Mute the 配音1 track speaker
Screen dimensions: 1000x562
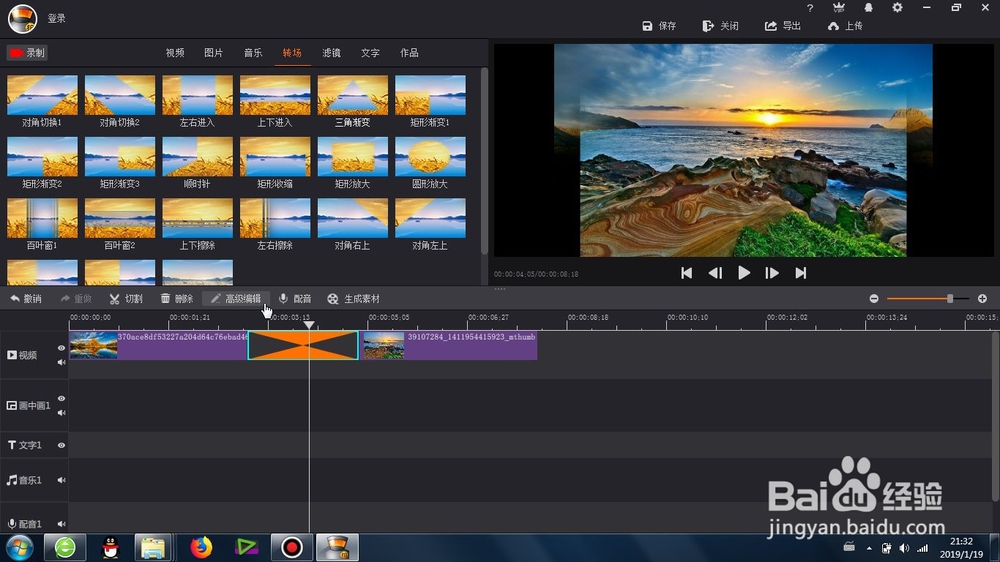point(61,524)
